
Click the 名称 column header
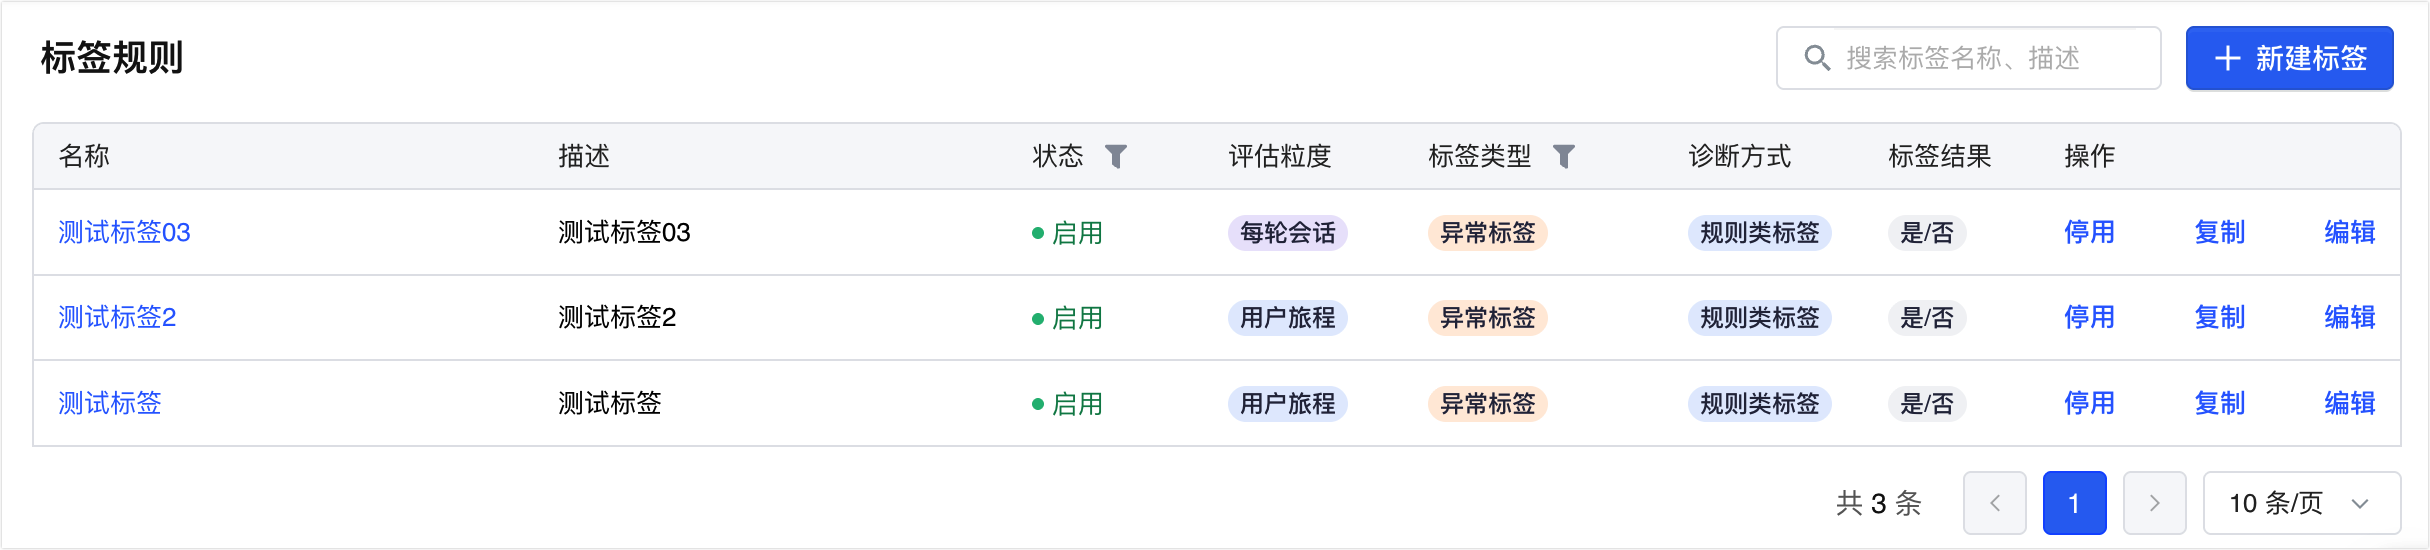pos(84,156)
